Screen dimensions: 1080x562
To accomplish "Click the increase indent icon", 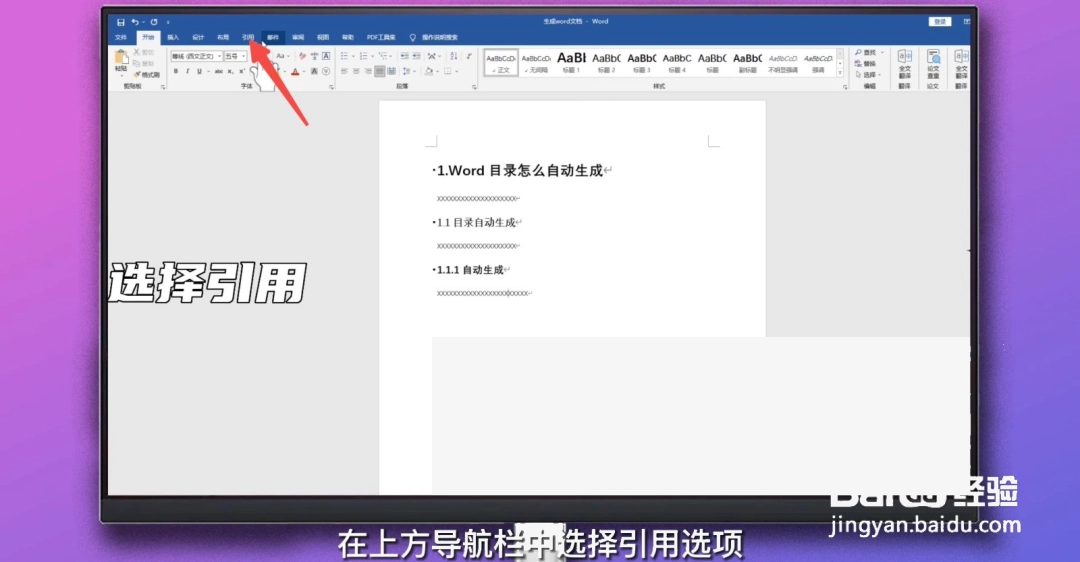I will click(416, 56).
